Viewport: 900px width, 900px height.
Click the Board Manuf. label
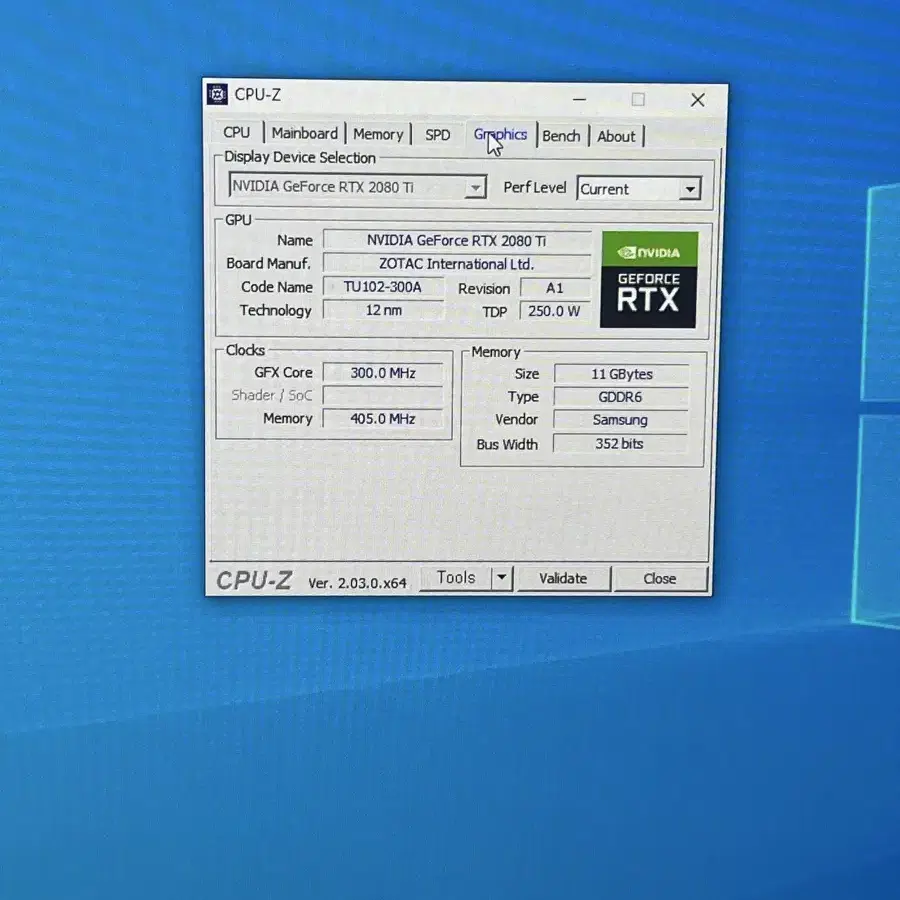click(x=268, y=263)
